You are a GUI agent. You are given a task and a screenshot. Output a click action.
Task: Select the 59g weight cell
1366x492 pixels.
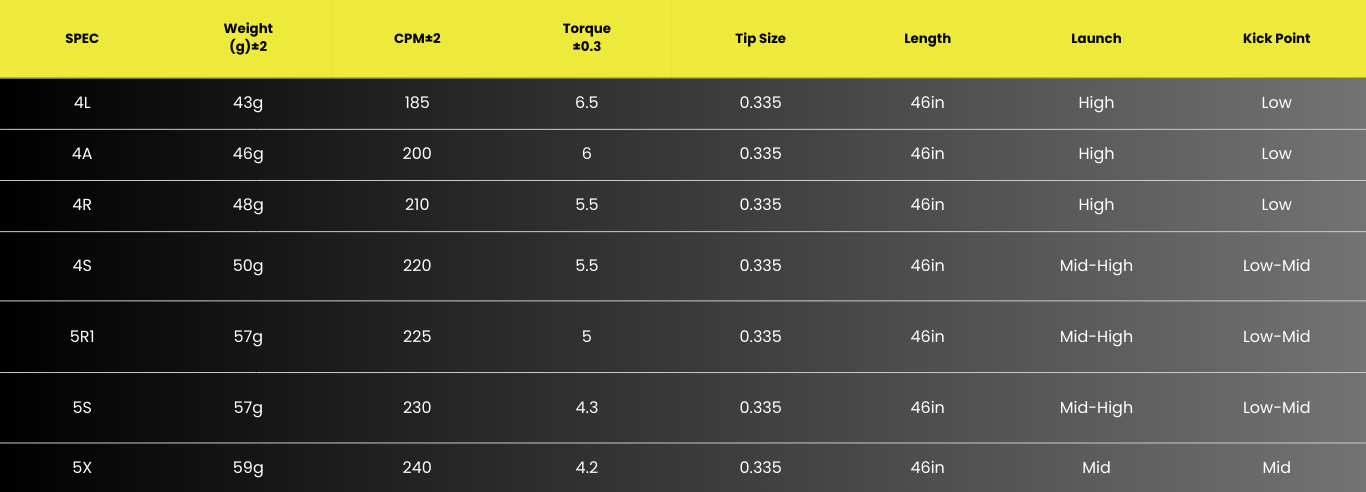(x=248, y=468)
